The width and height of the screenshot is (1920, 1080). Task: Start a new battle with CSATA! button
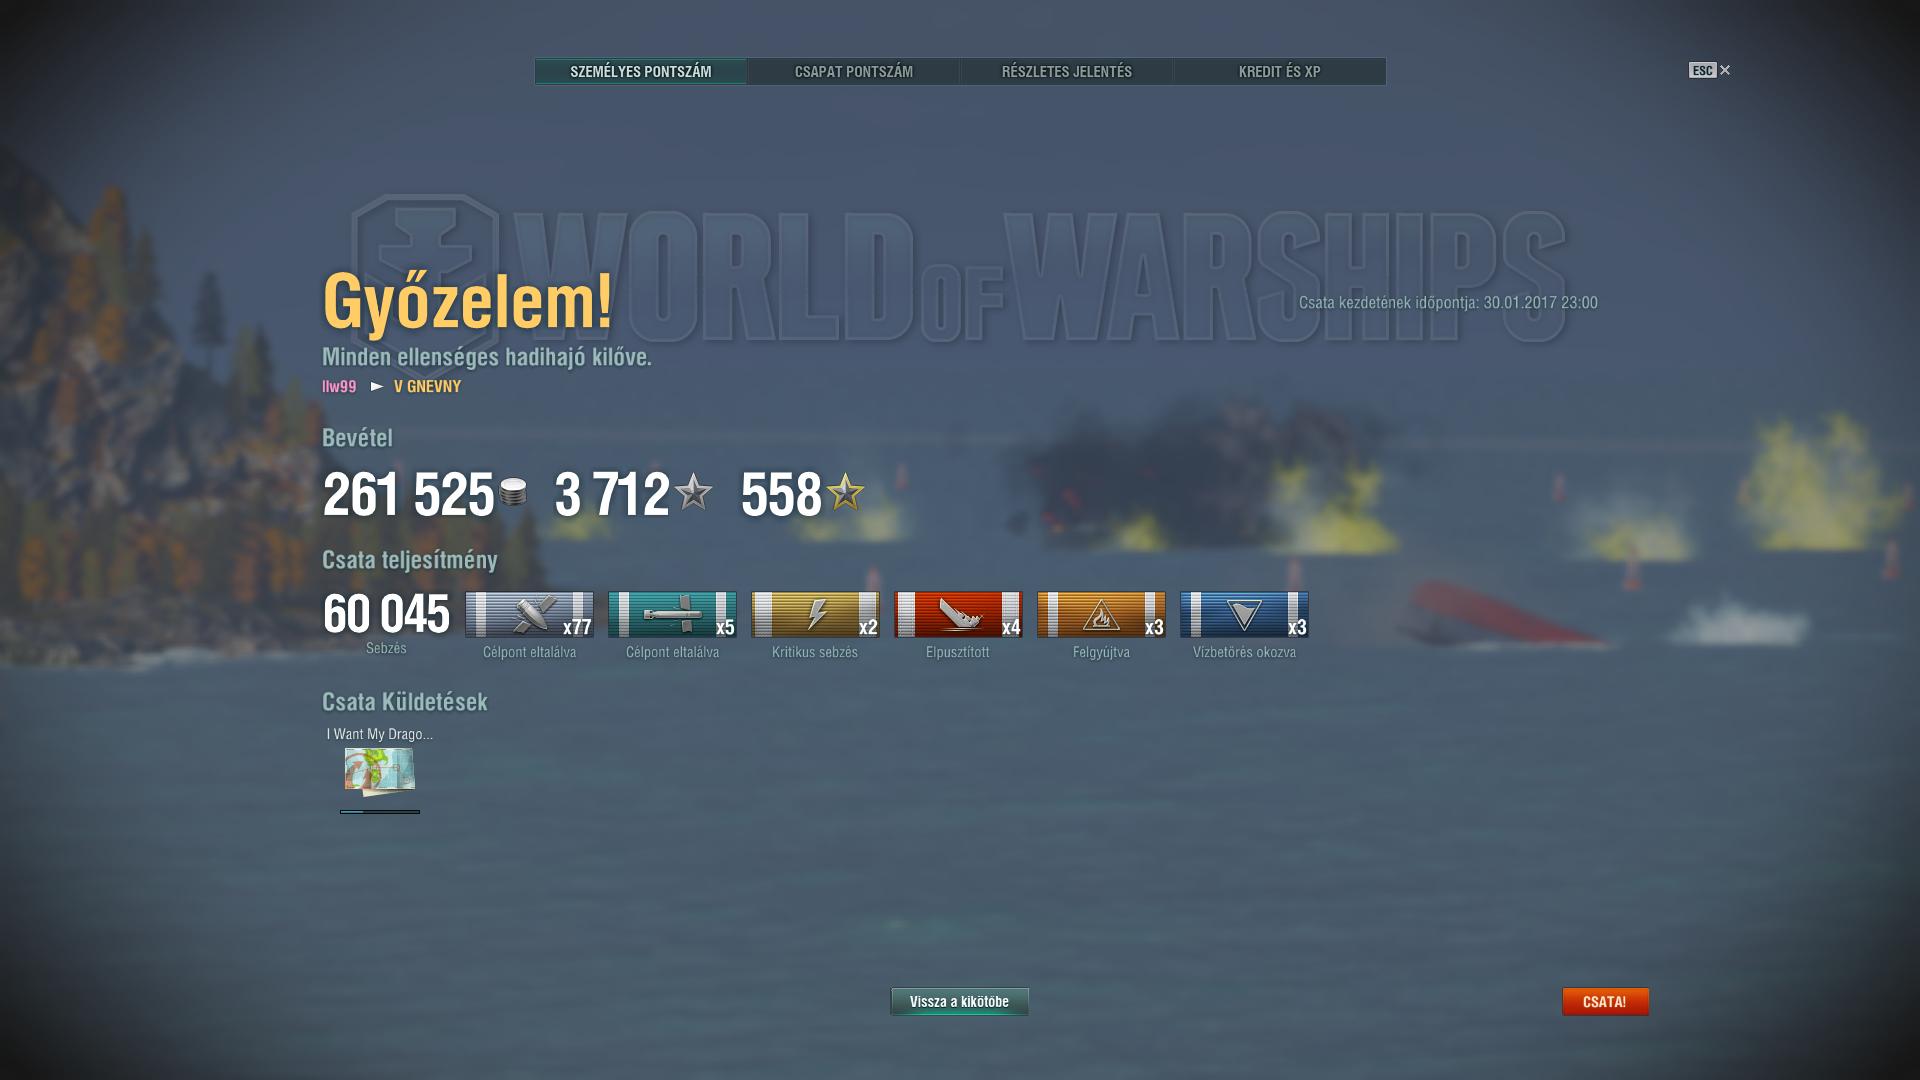point(1605,1001)
